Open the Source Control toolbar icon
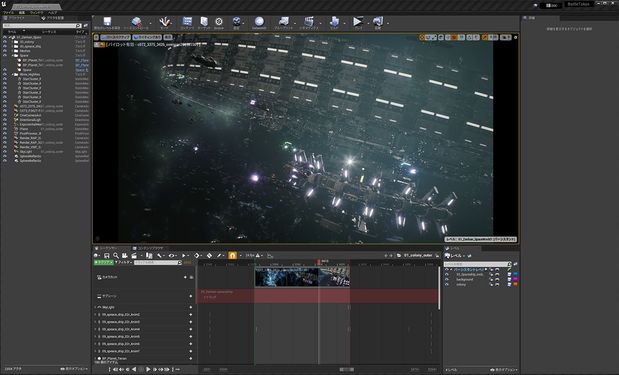This screenshot has width=619, height=375. click(136, 21)
